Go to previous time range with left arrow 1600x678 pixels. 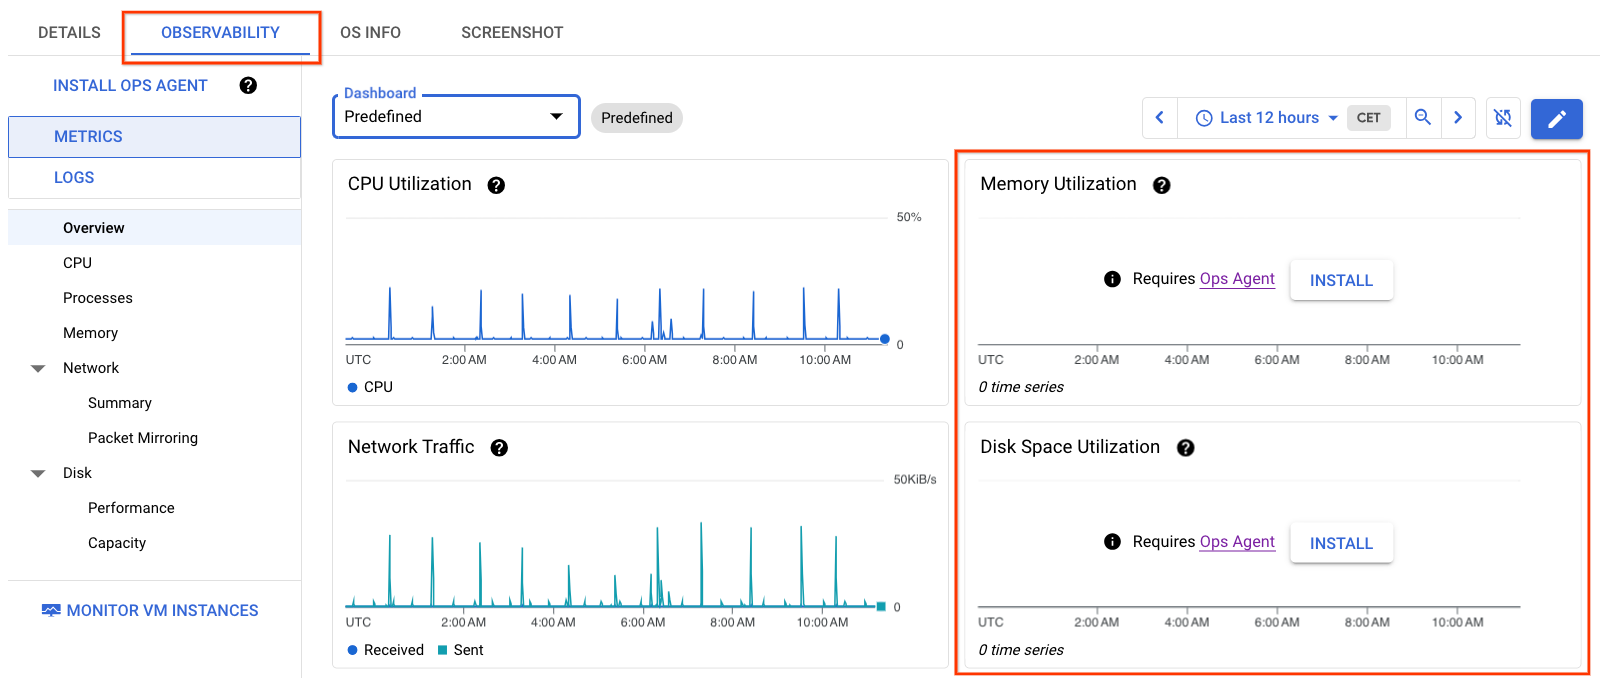coord(1160,118)
